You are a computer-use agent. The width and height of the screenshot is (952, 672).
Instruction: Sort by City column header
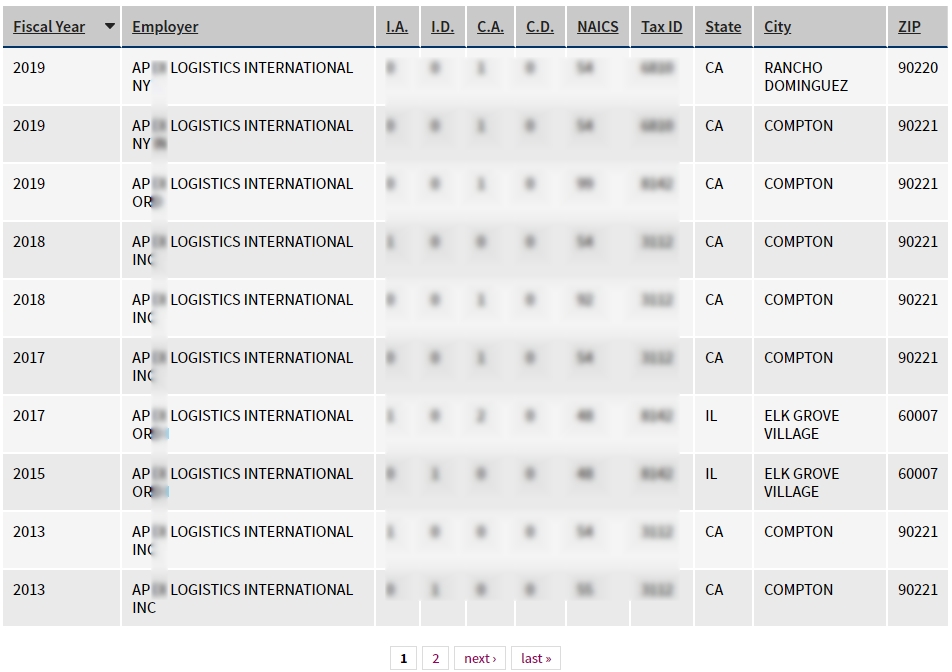pos(777,27)
